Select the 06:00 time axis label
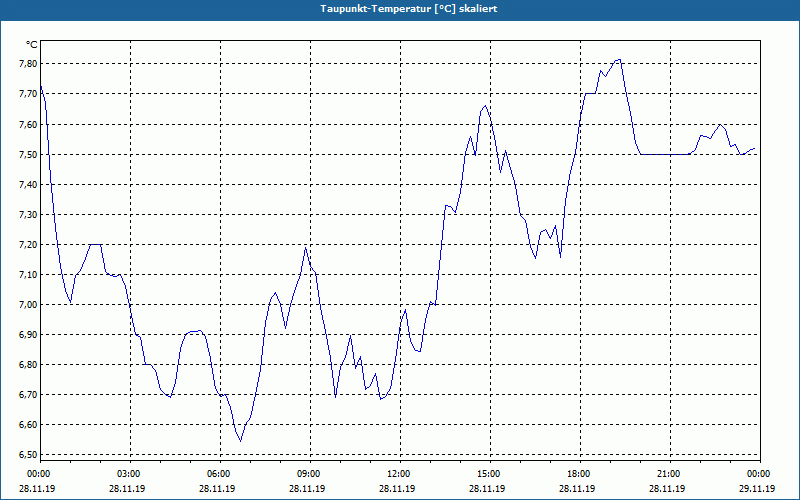Viewport: 800px width, 500px height. point(217,474)
